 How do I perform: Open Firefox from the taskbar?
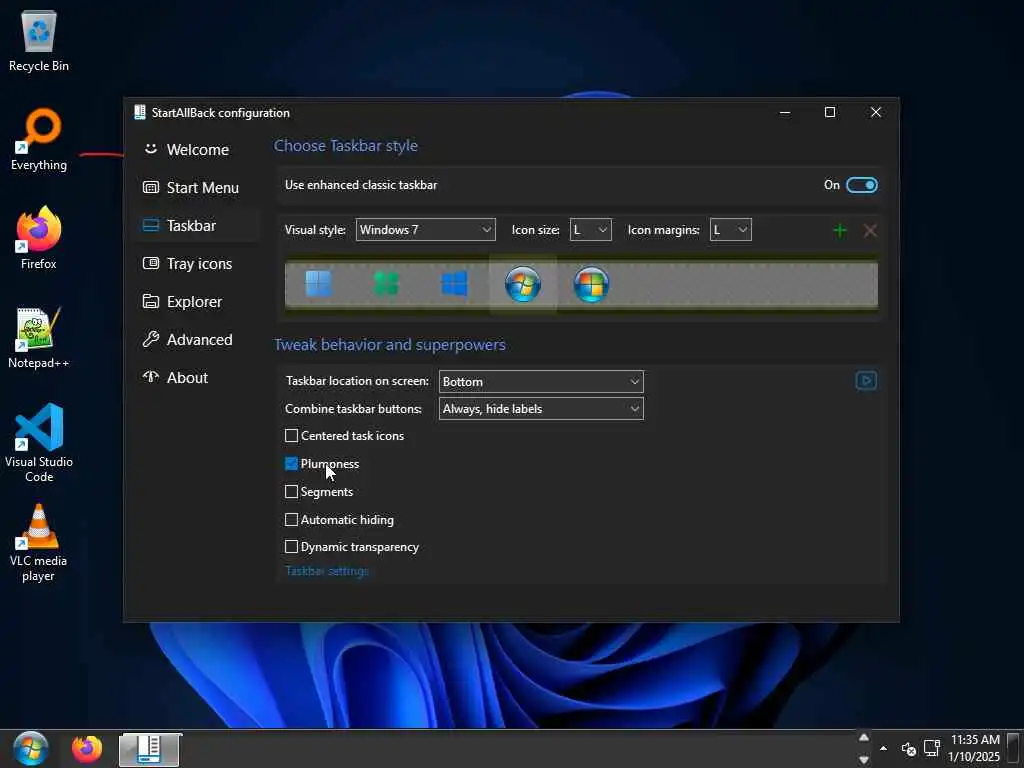87,749
